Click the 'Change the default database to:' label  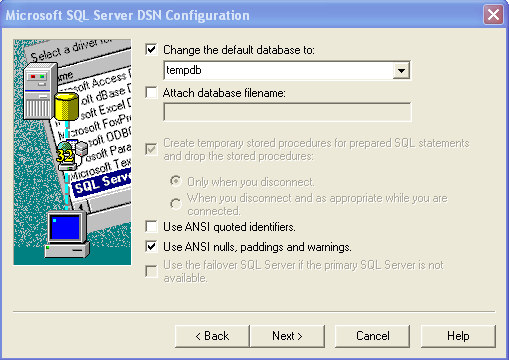tap(239, 50)
